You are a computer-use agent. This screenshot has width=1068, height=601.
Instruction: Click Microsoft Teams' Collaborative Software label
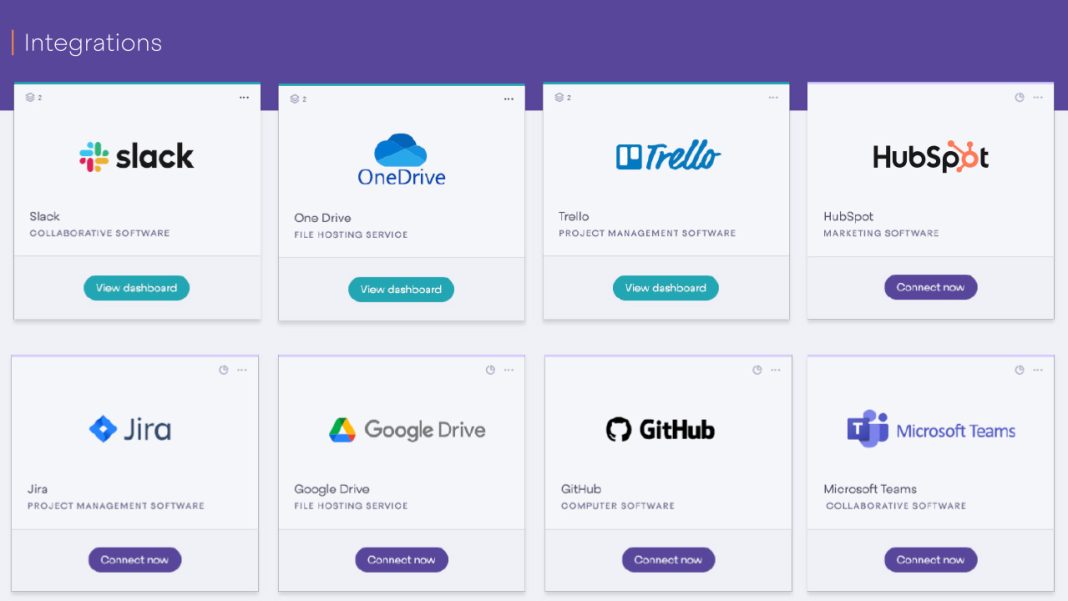[x=896, y=506]
